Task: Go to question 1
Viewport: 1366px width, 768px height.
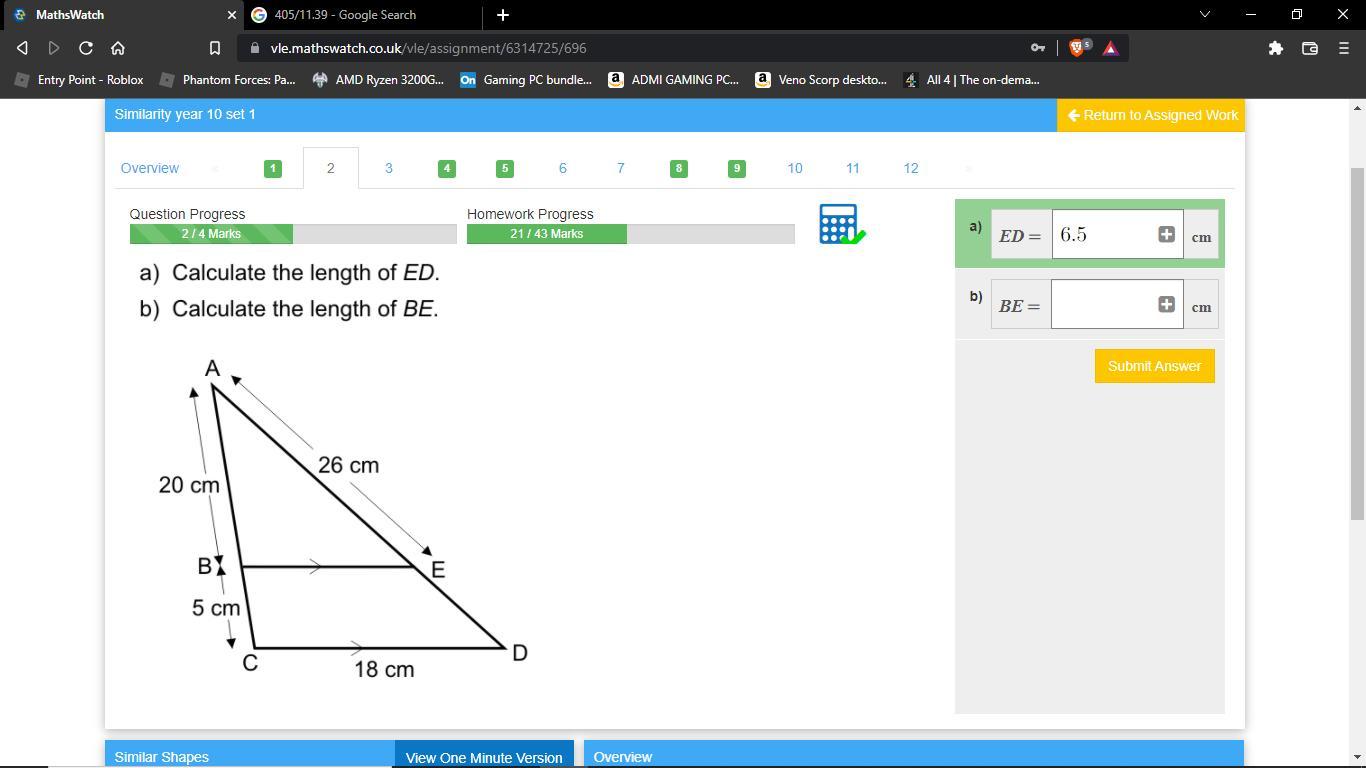Action: click(273, 168)
